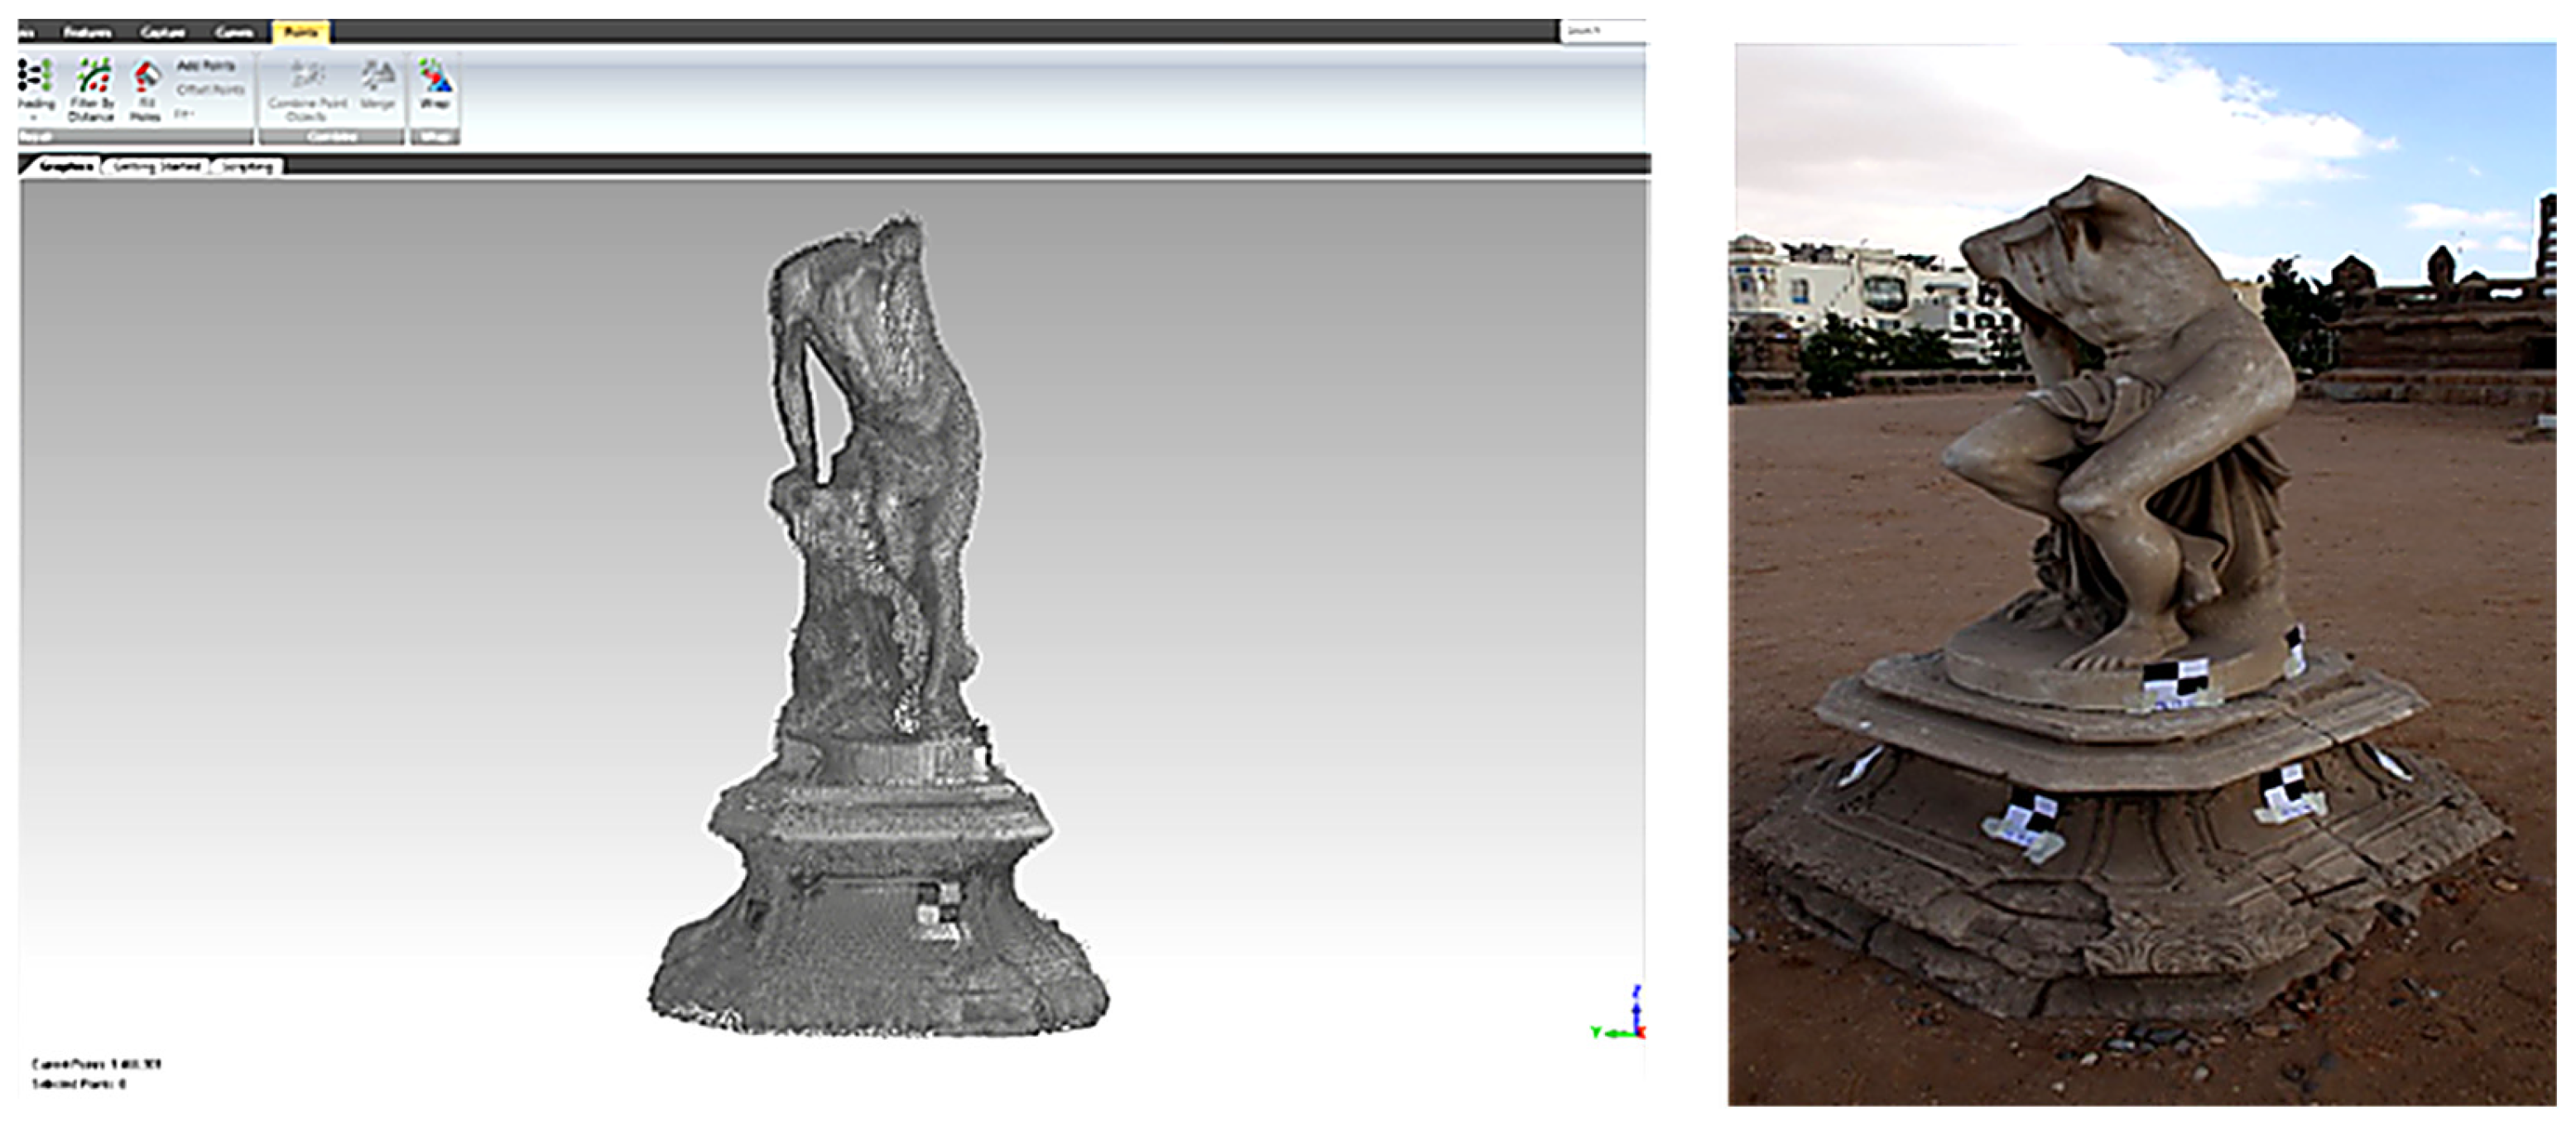This screenshot has height=1140, width=2576.
Task: Open the Points ribbon tab
Action: [300, 33]
